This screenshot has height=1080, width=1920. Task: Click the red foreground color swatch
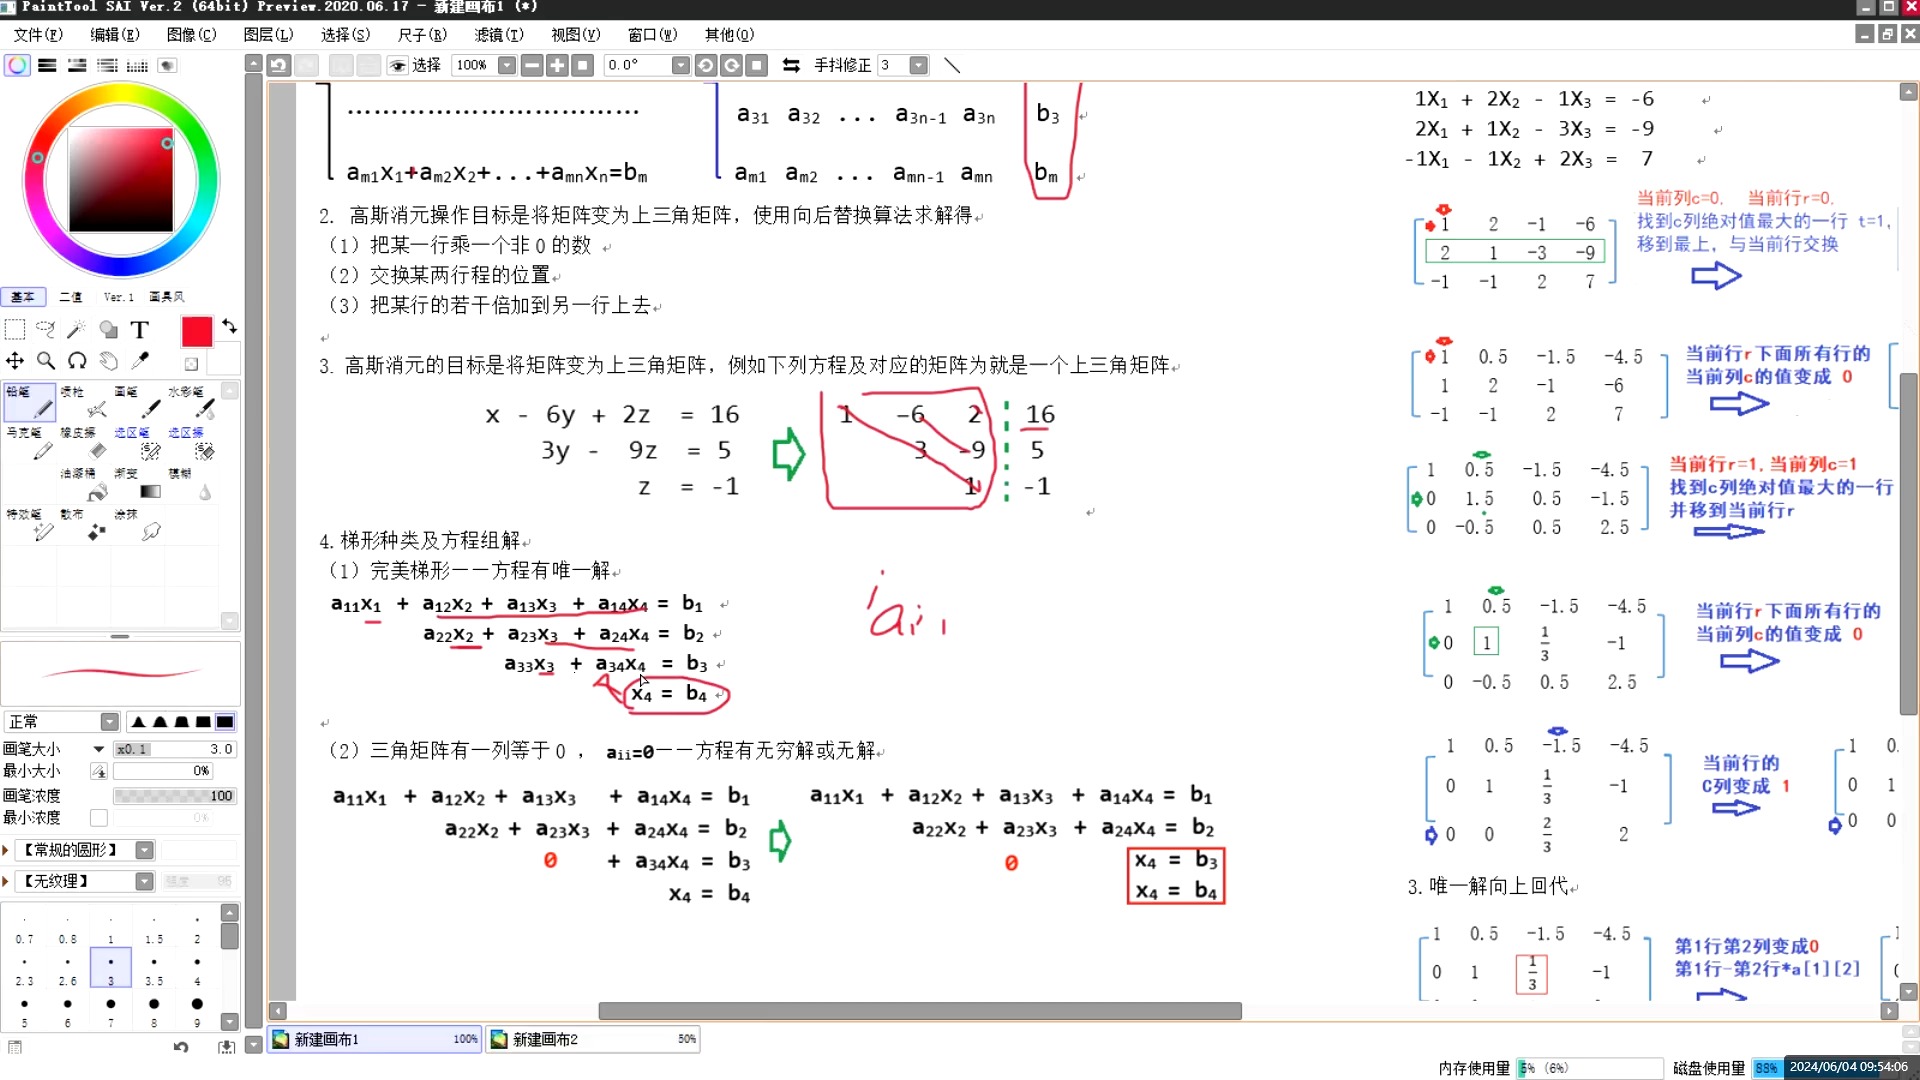tap(196, 332)
